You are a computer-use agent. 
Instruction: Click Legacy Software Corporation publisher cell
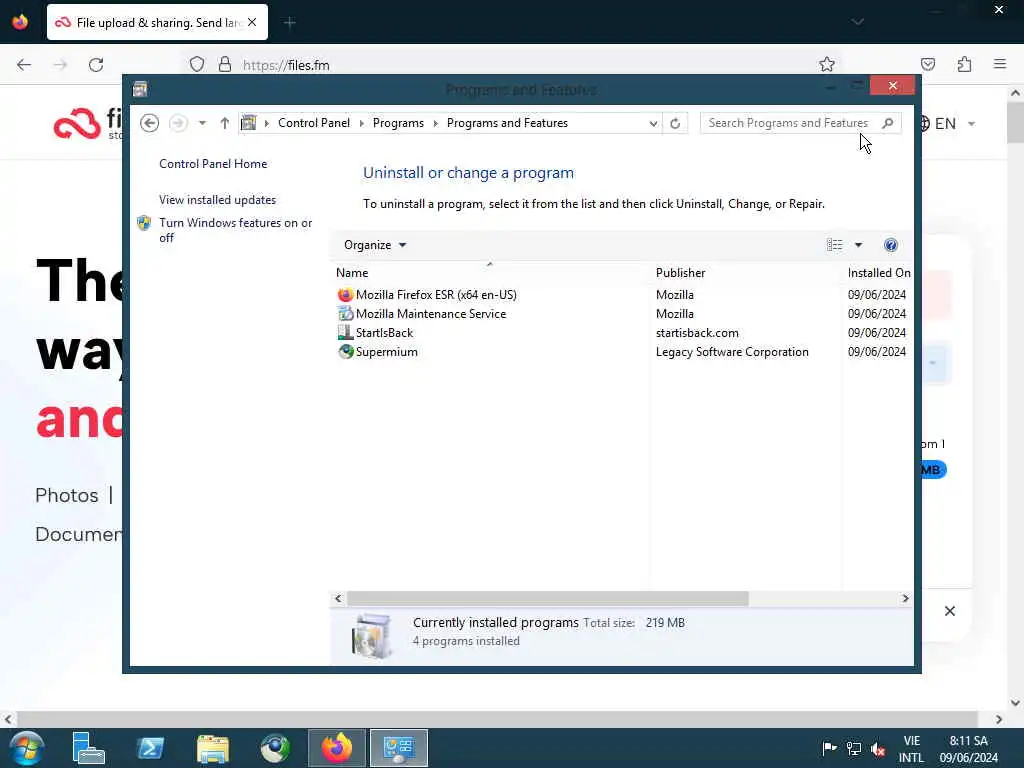[732, 352]
